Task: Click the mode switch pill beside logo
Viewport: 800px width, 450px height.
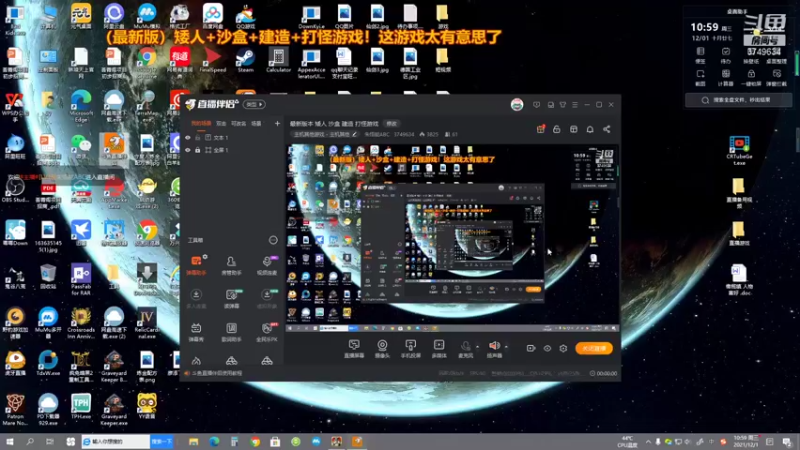Action: pyautogui.click(x=254, y=105)
